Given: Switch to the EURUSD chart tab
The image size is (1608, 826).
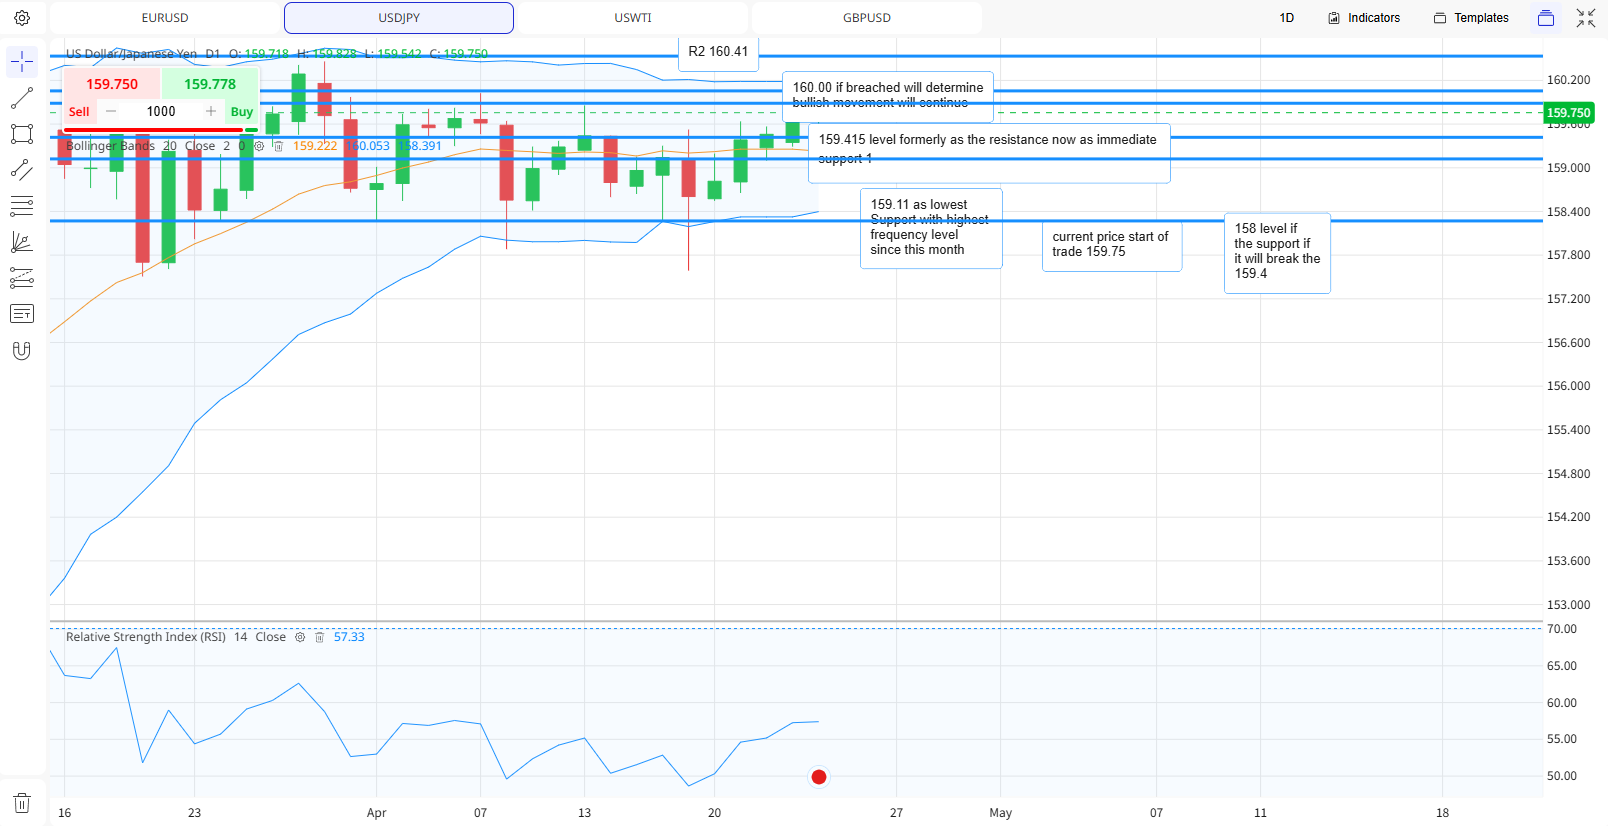Looking at the screenshot, I should 165,18.
